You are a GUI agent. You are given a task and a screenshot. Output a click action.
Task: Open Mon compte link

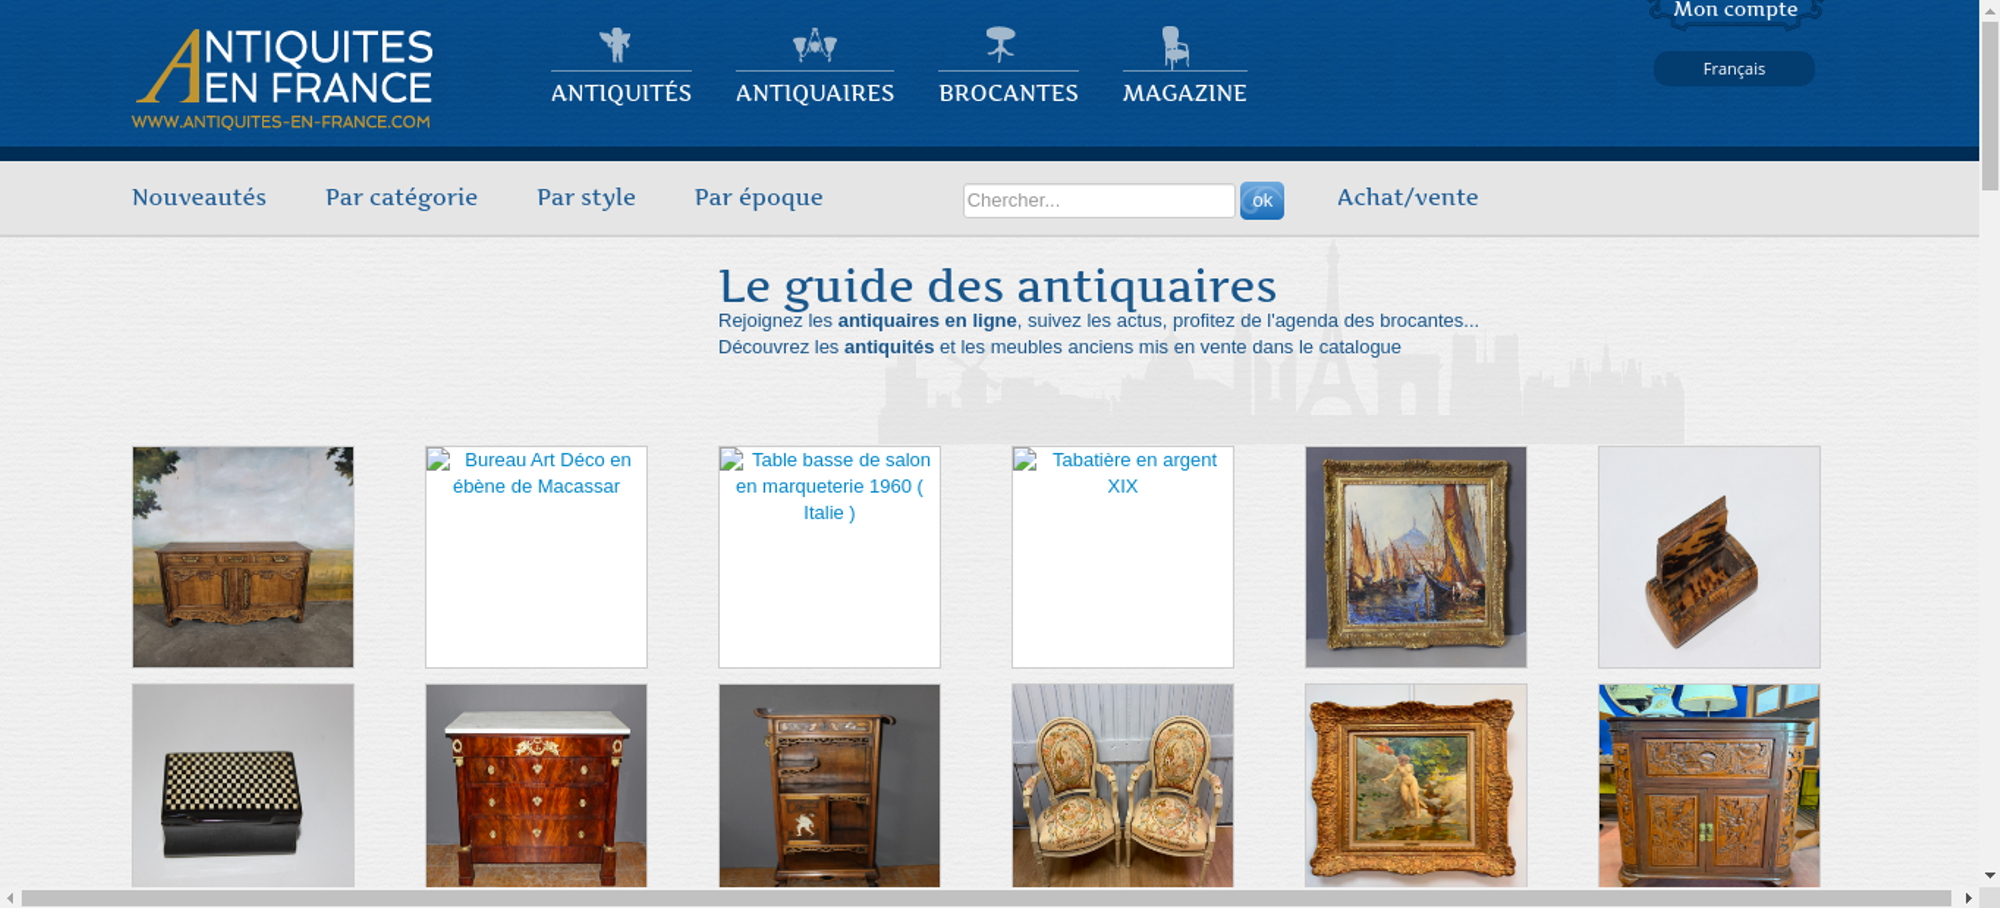click(1735, 10)
